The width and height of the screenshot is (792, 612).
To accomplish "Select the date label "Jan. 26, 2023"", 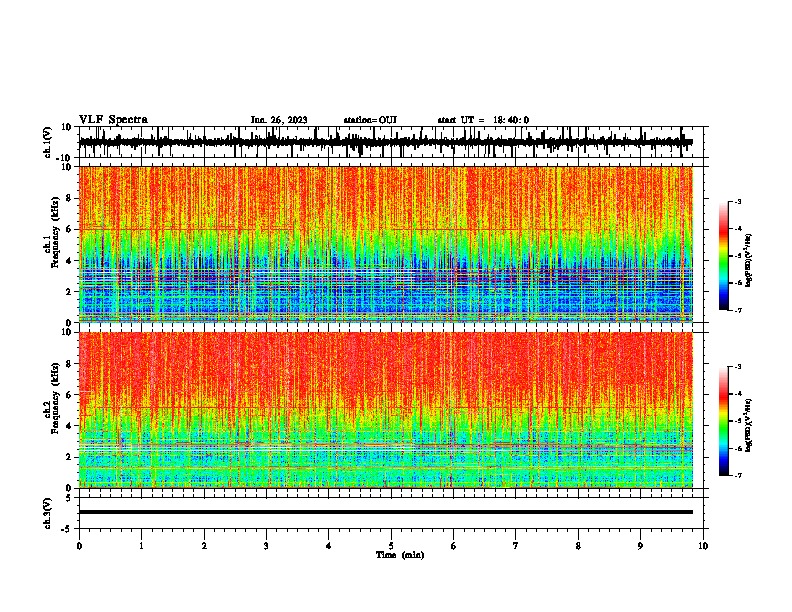I will [279, 120].
